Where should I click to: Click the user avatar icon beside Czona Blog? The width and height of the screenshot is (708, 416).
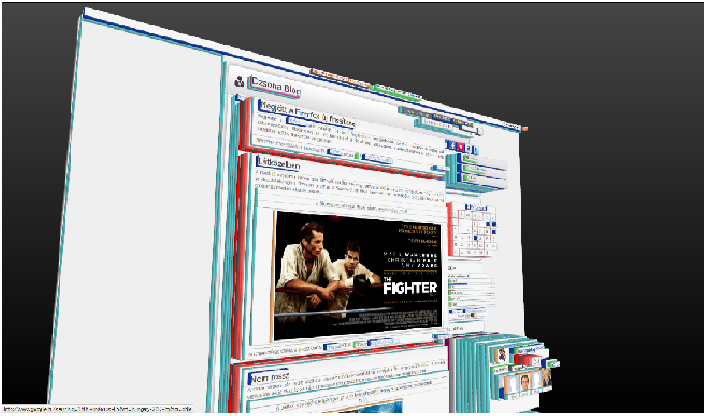(239, 81)
